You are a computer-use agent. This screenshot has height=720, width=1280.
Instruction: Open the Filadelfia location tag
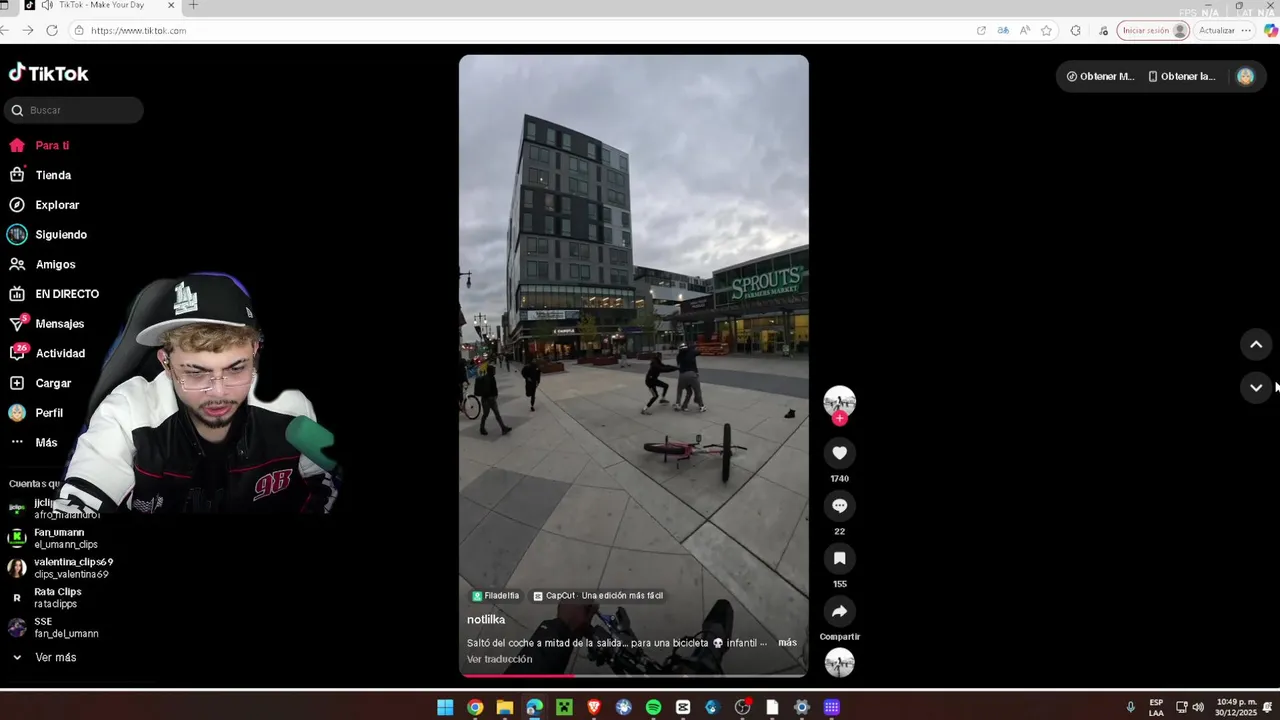(x=496, y=596)
